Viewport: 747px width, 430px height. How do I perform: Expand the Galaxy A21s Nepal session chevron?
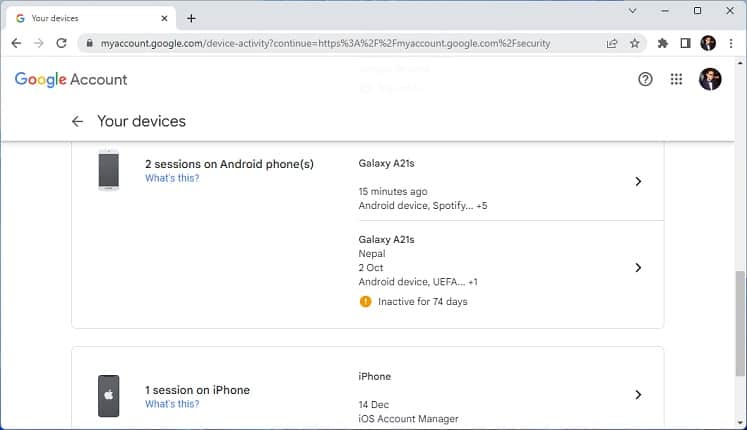click(638, 268)
